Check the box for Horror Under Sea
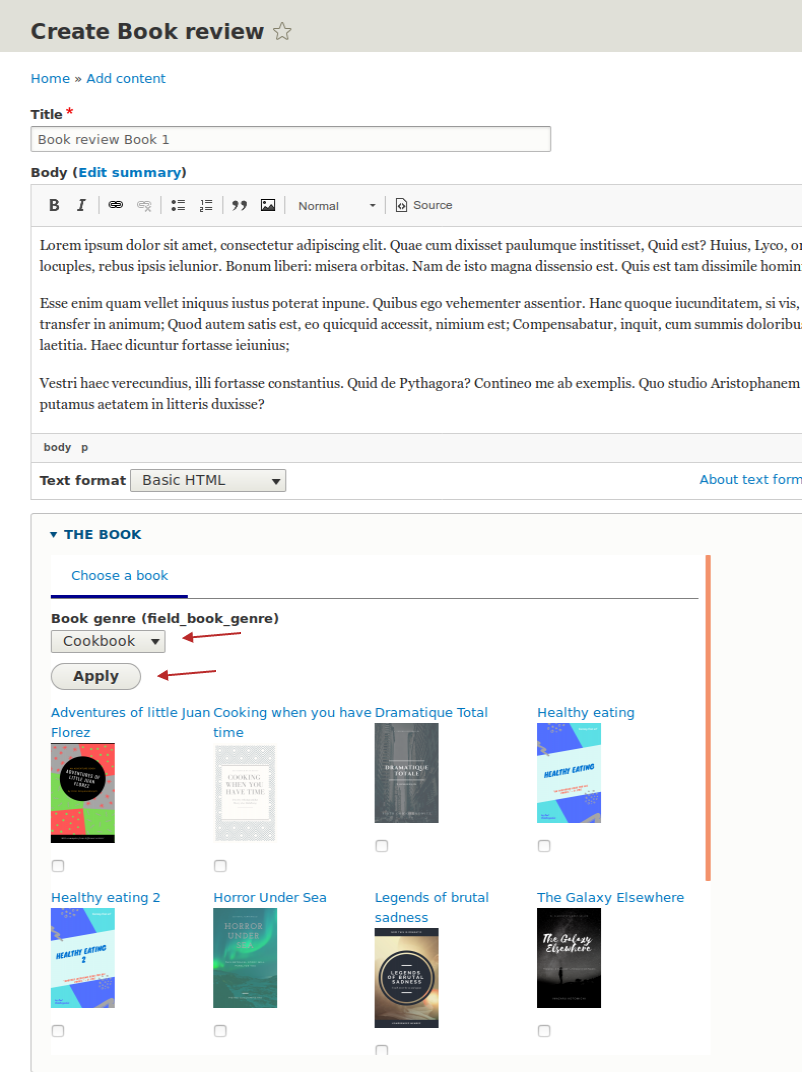The height and width of the screenshot is (1072, 802). [x=220, y=1031]
